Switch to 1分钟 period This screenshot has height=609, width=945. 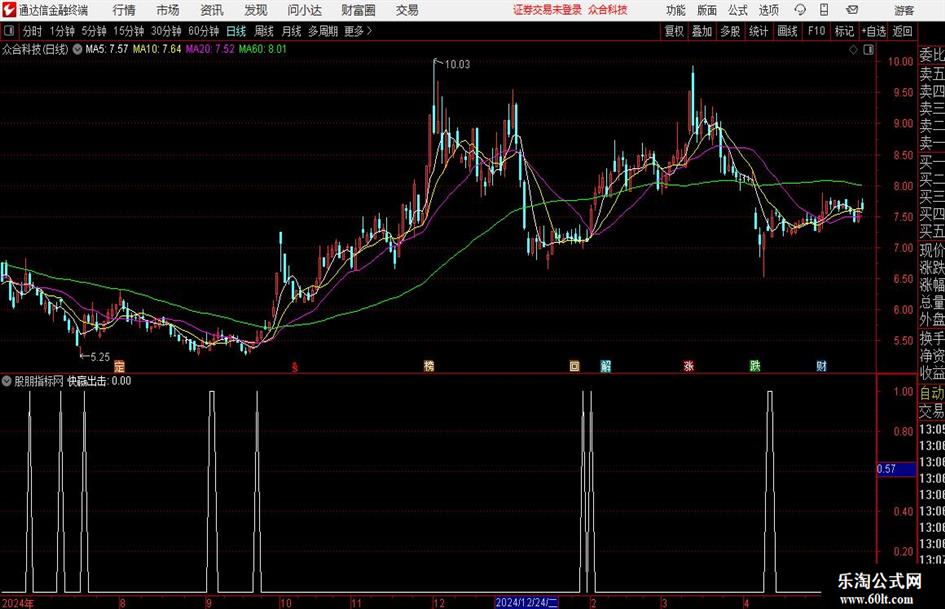click(x=62, y=31)
